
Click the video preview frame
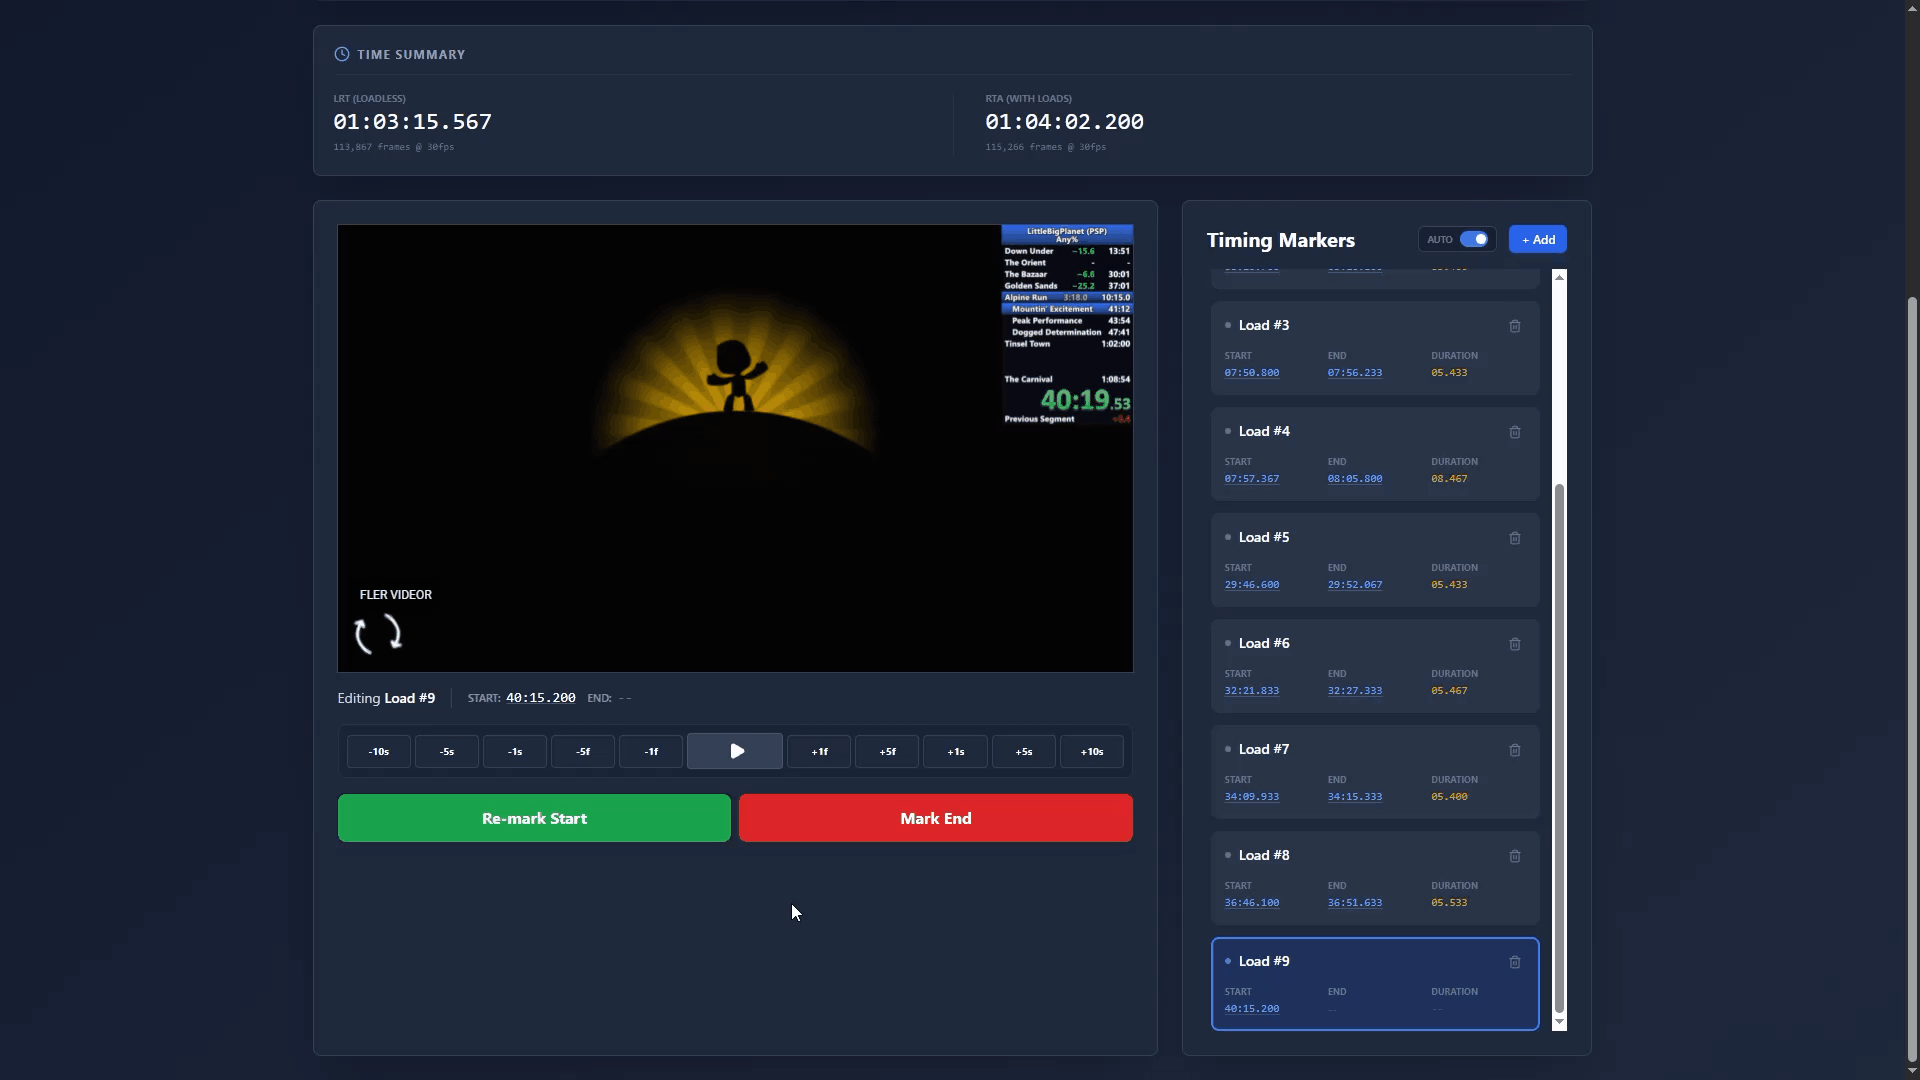pyautogui.click(x=735, y=448)
